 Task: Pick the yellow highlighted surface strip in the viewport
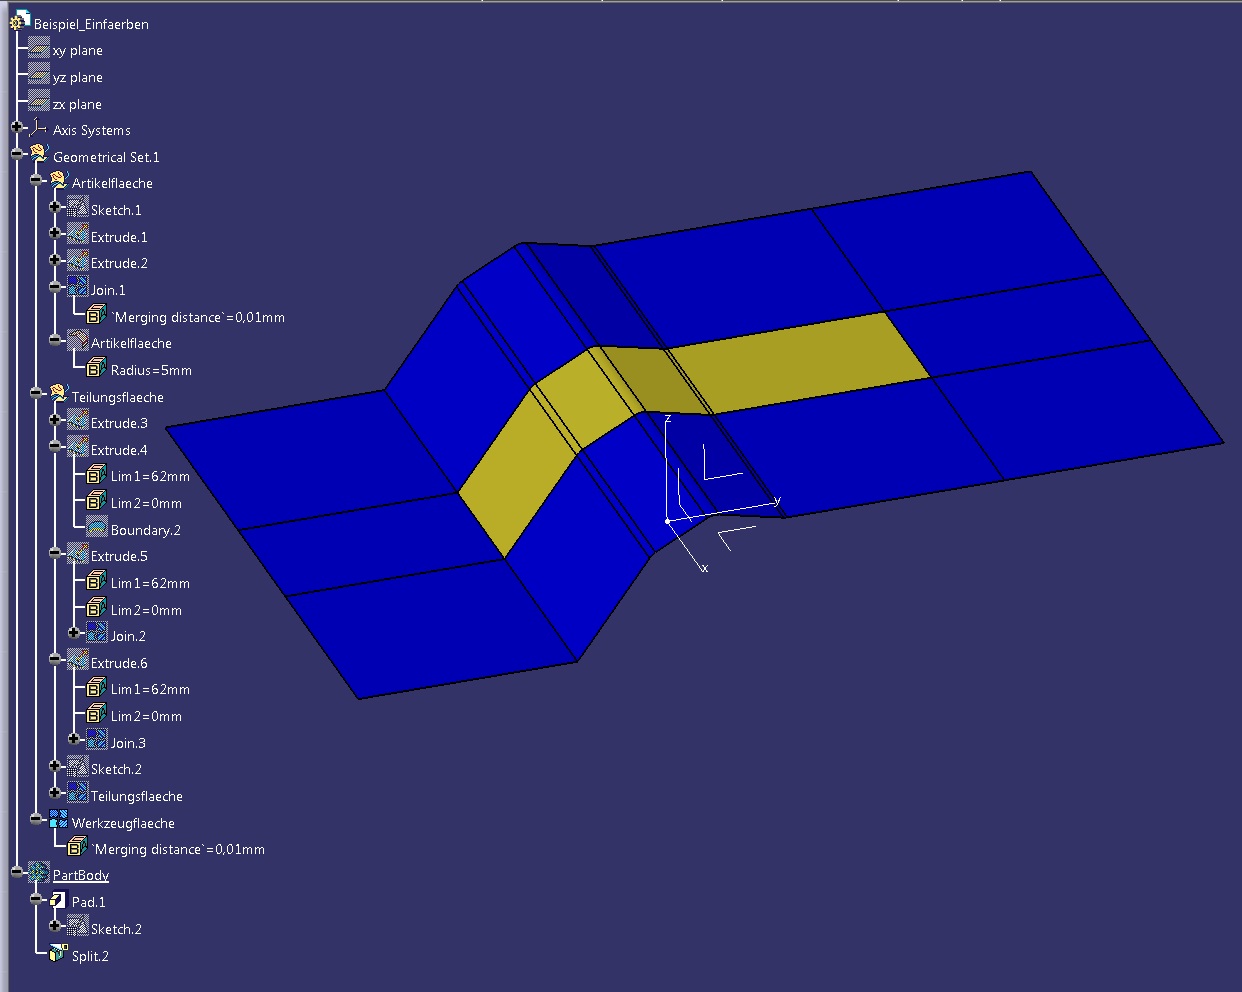pos(800,362)
